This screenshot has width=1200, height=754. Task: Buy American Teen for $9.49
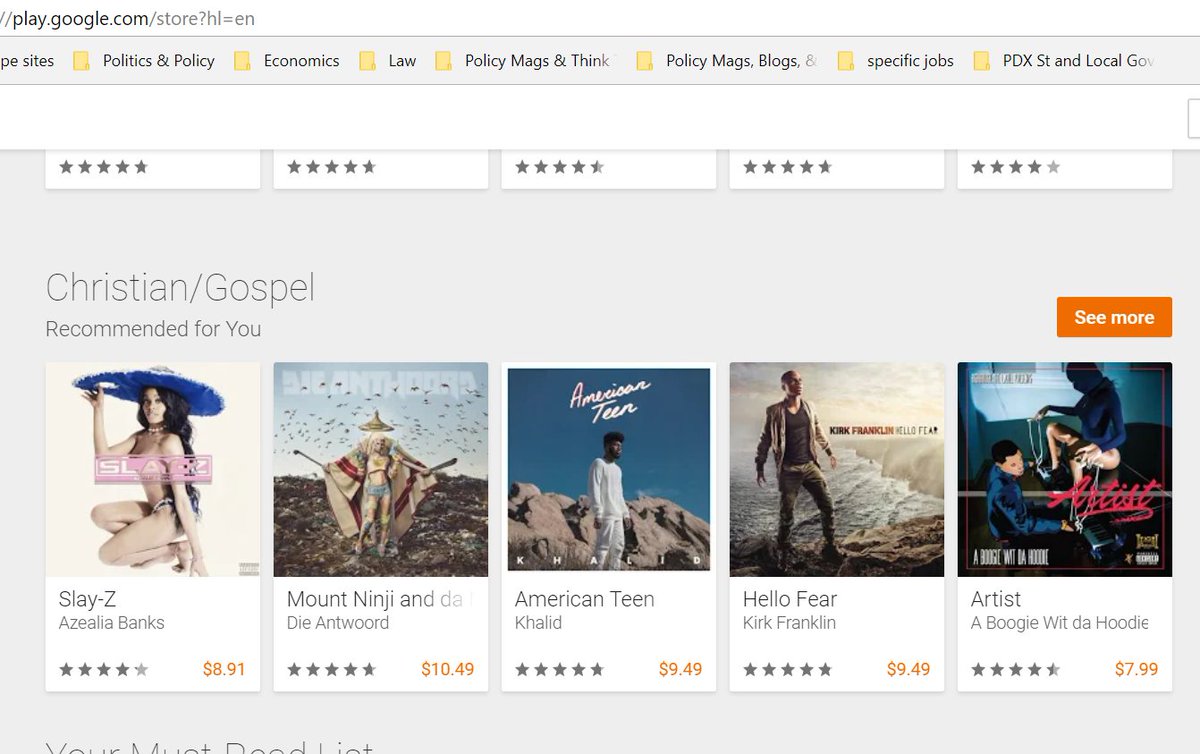click(680, 669)
